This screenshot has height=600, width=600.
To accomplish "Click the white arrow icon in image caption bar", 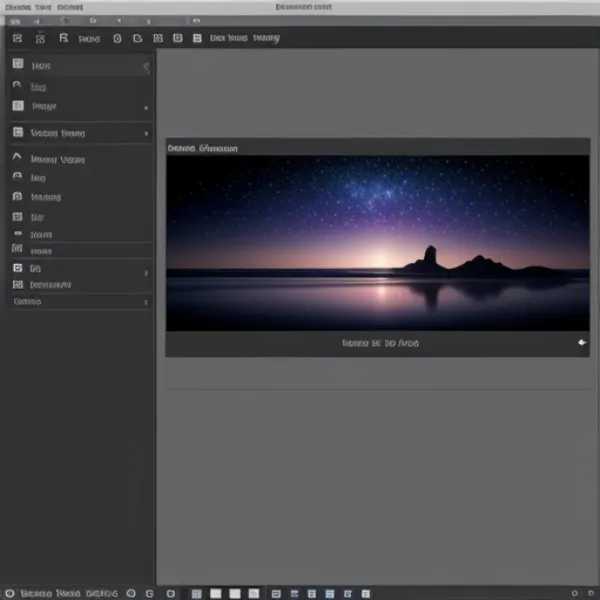I will pyautogui.click(x=582, y=342).
